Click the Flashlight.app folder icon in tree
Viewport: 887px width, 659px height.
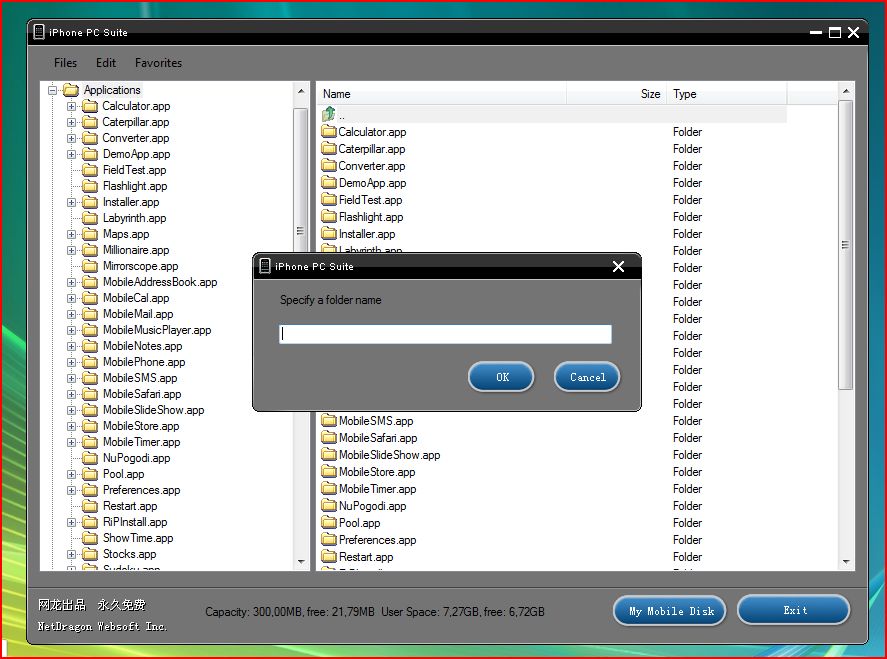click(90, 186)
